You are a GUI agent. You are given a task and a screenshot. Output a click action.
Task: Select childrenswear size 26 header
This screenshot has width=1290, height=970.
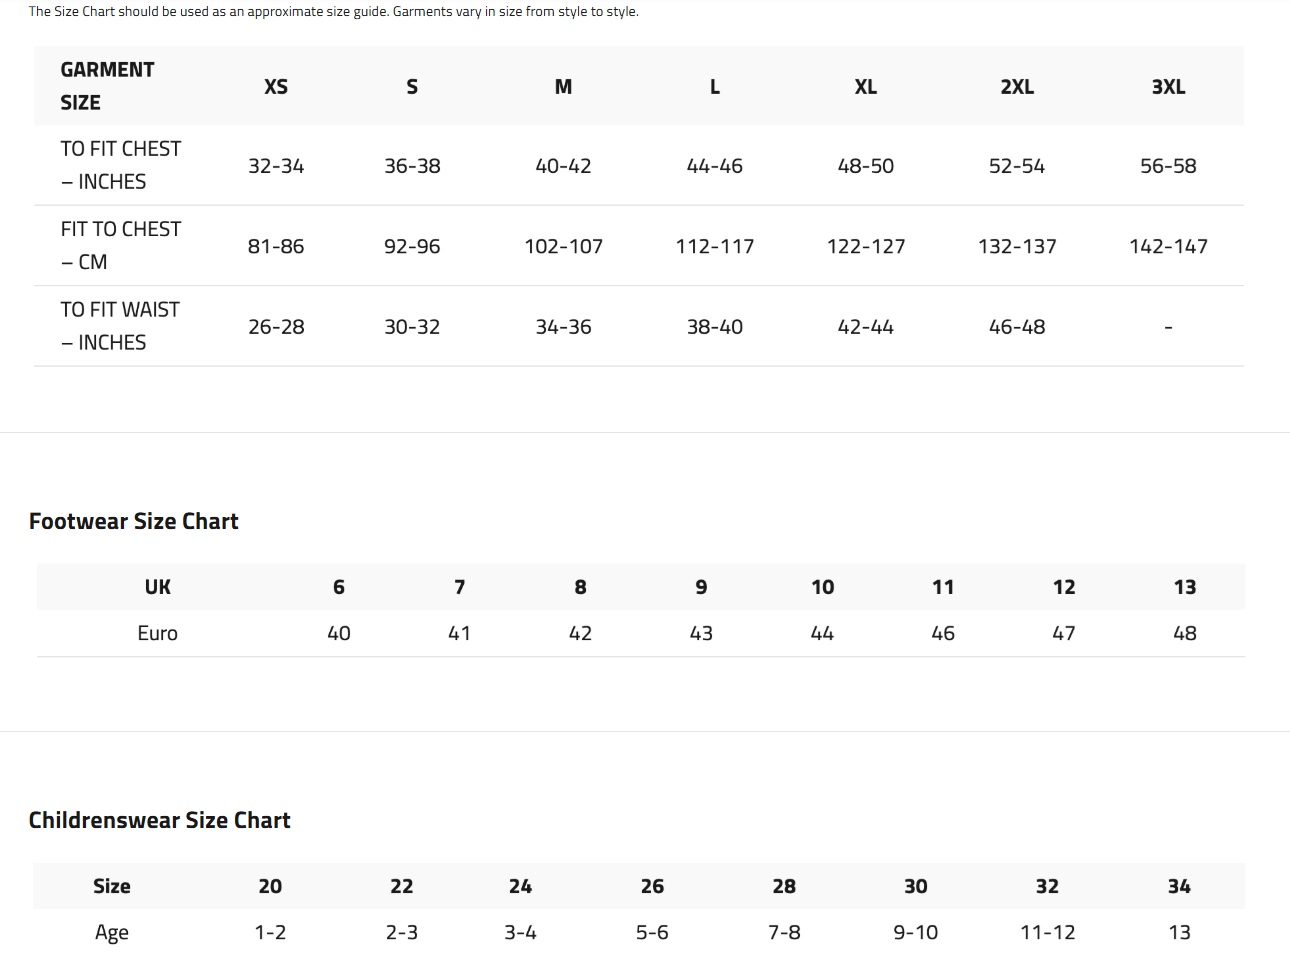click(652, 886)
